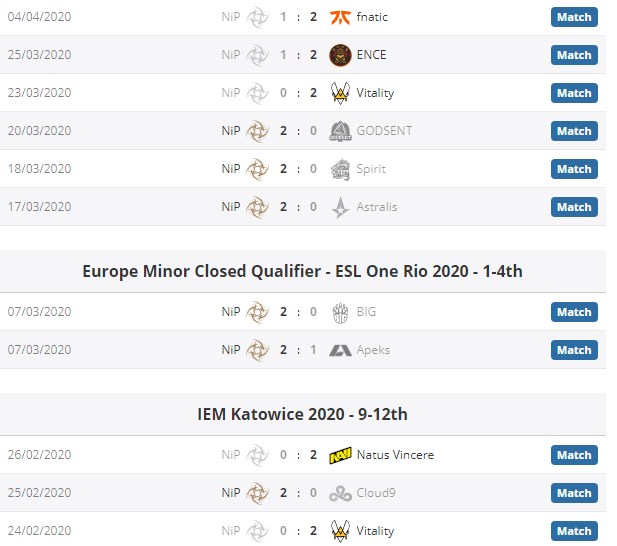Click the GODSENT team logo
Viewport: 617px width, 546px height.
tap(340, 131)
